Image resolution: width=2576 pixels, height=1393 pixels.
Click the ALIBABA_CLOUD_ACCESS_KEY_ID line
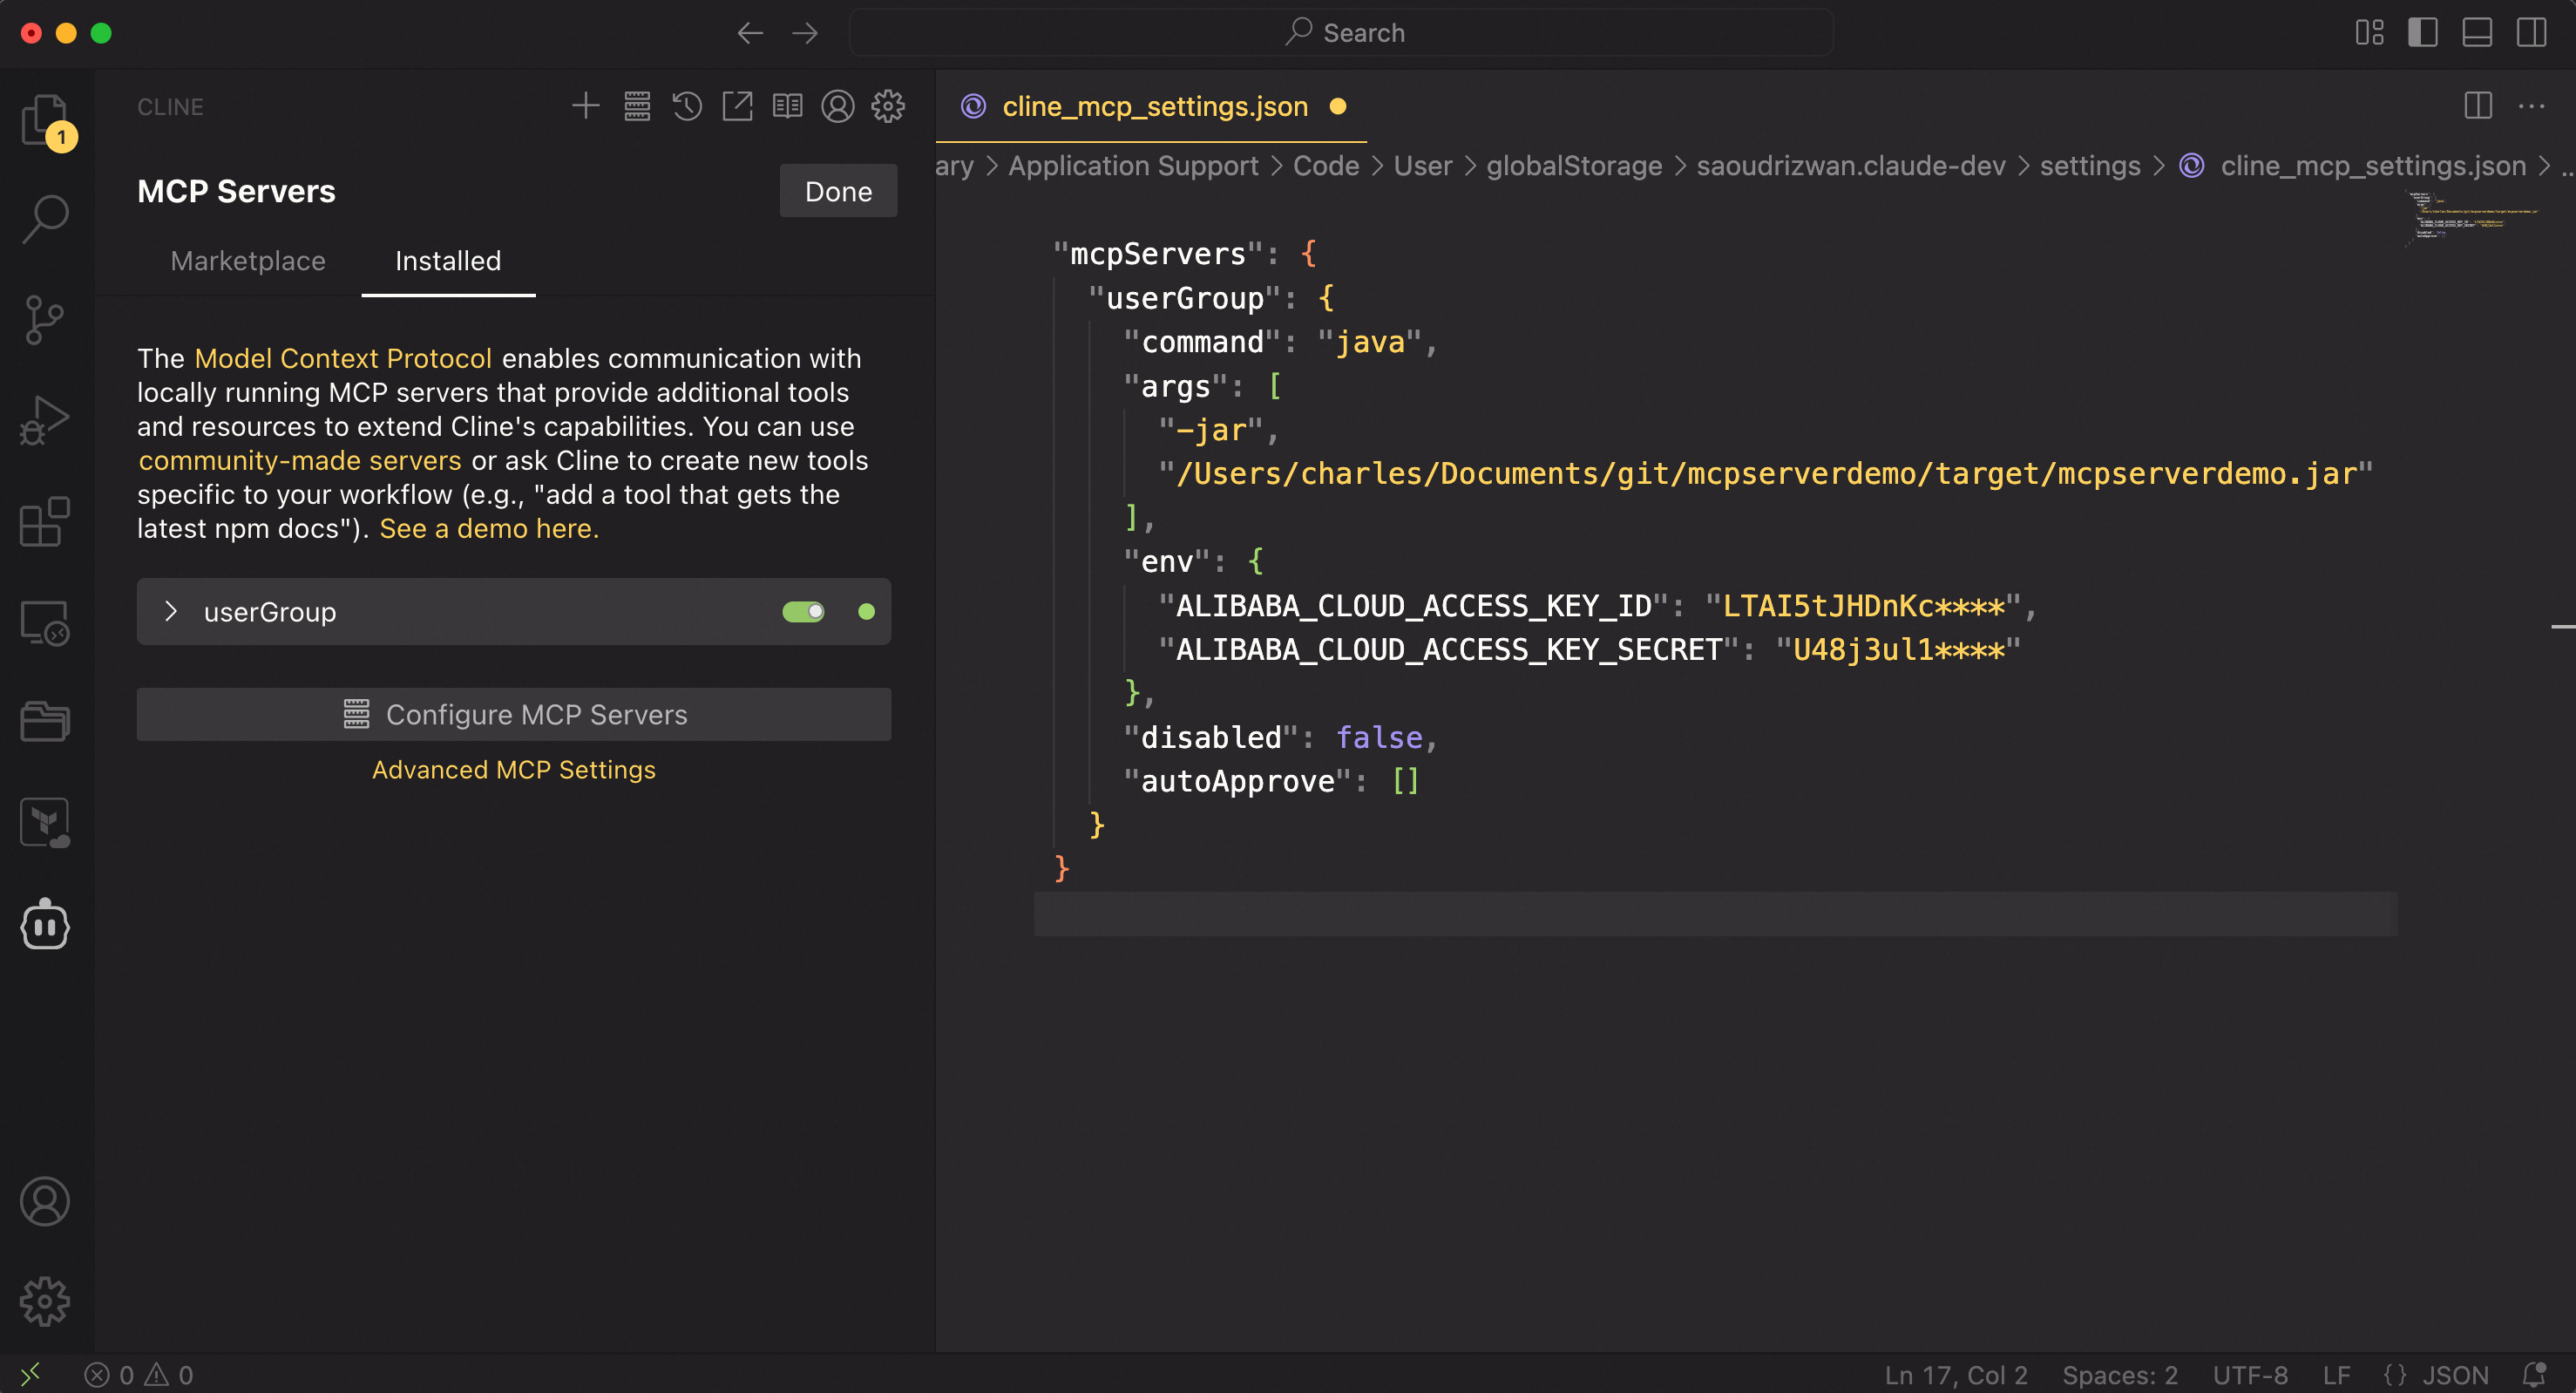tap(1598, 605)
